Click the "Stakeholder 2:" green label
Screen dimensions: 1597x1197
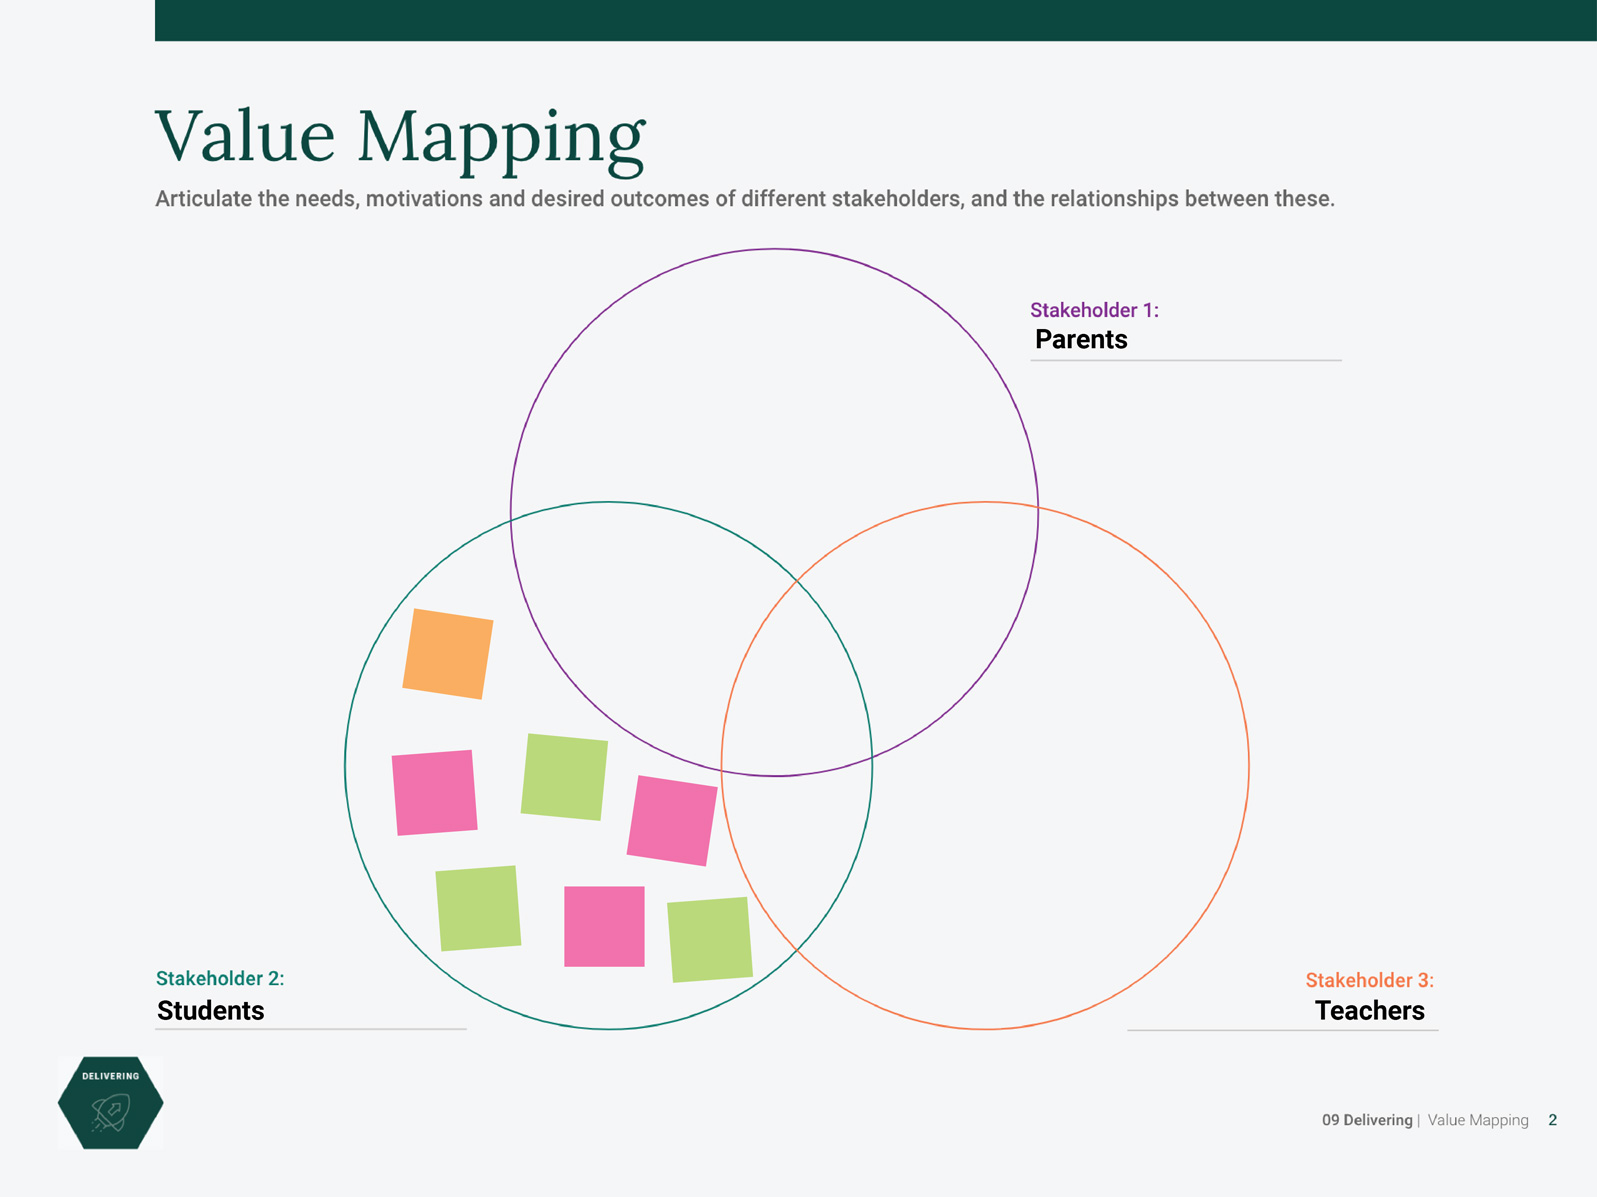pos(220,979)
